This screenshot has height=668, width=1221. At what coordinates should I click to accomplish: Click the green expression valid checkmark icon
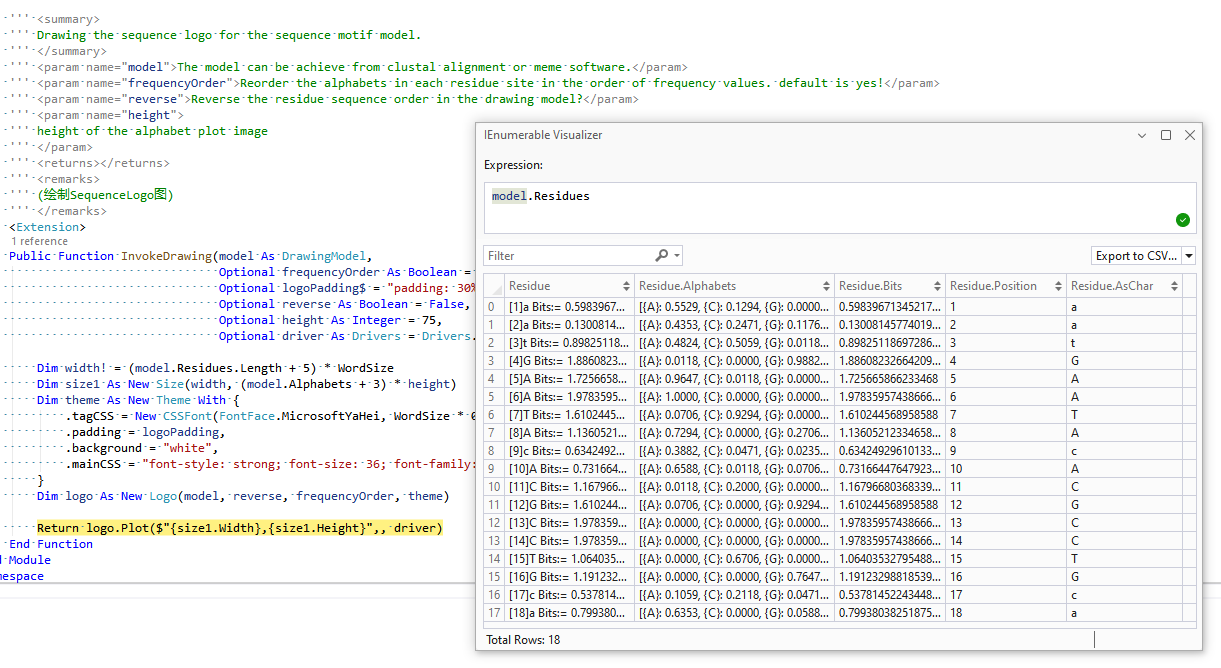click(x=1183, y=220)
